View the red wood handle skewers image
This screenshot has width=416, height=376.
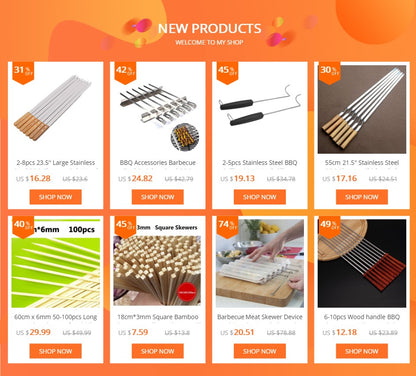tap(362, 263)
